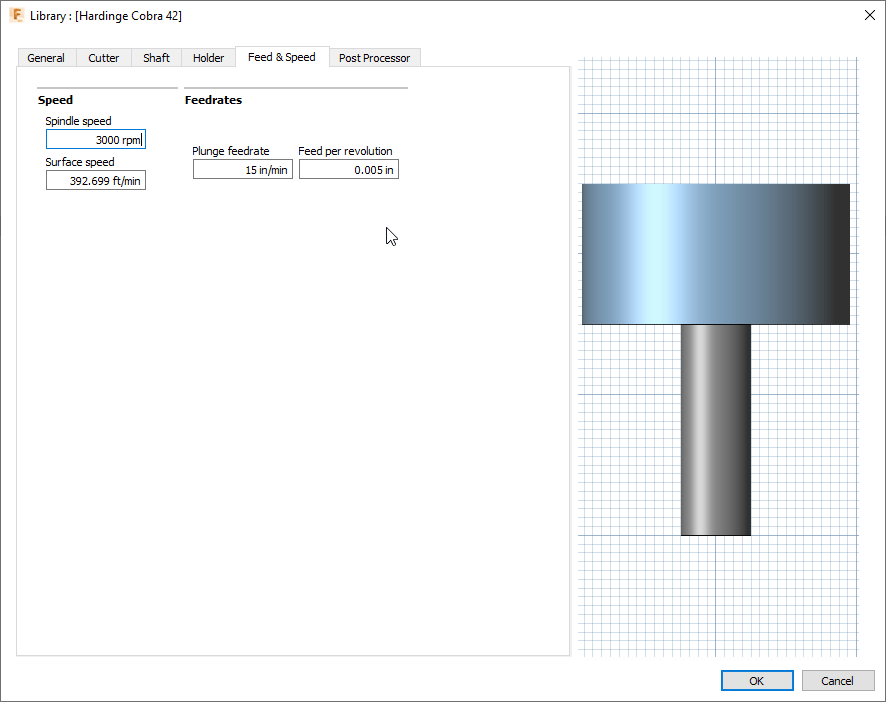The width and height of the screenshot is (886, 702).
Task: View the Holder tab settings
Action: coord(208,57)
